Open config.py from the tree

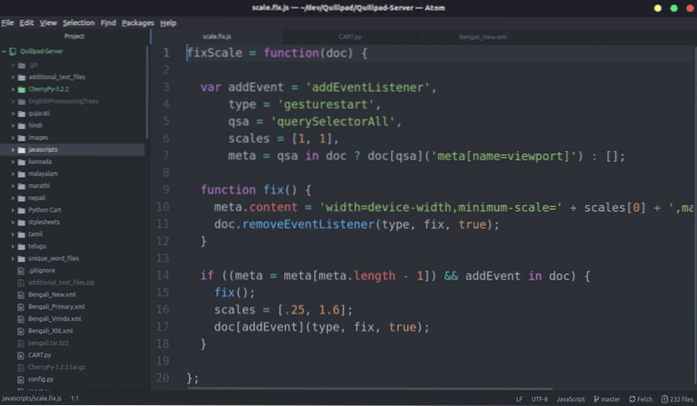(41, 379)
